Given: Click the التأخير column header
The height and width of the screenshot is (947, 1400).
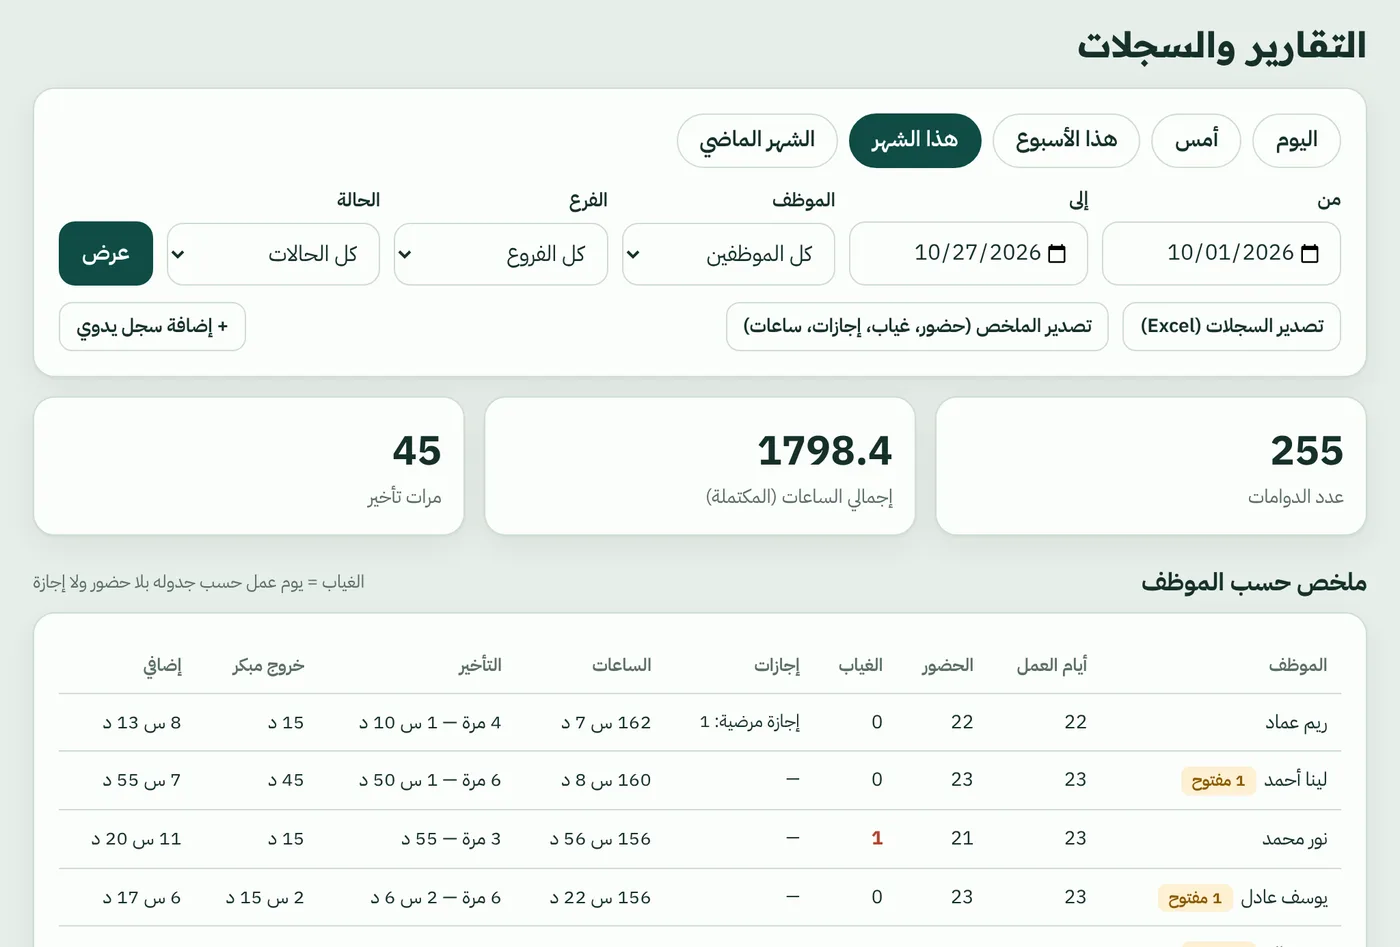Looking at the screenshot, I should click(480, 665).
